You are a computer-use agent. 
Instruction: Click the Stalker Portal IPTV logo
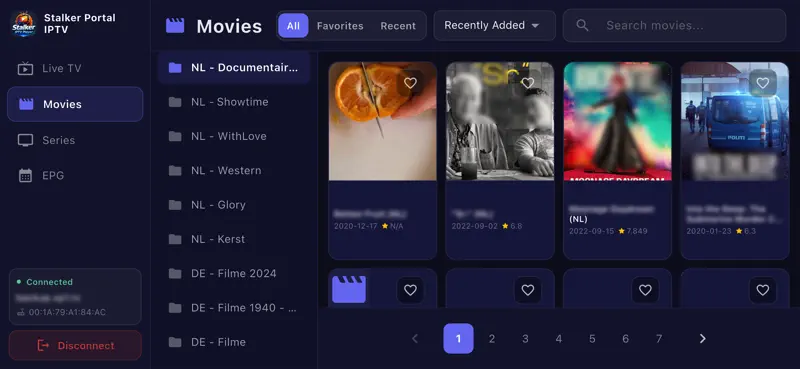(x=23, y=23)
